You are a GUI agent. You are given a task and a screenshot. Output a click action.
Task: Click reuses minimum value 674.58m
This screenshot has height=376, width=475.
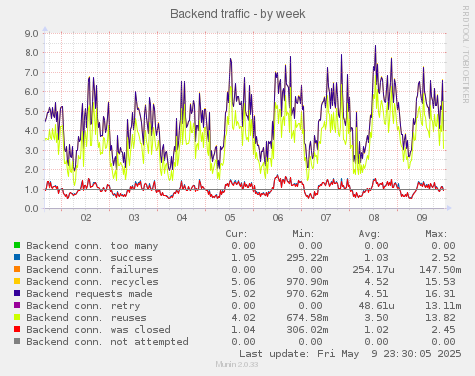307,318
